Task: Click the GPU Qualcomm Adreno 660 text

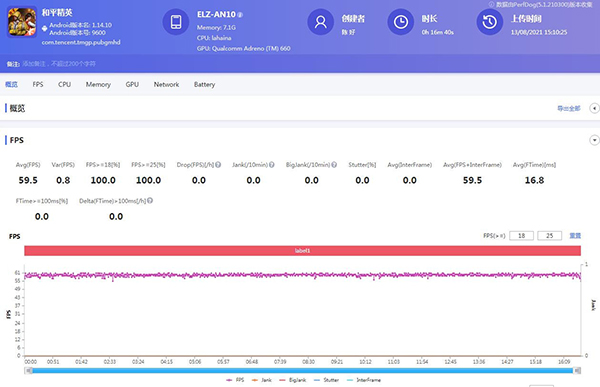Action: click(x=243, y=49)
